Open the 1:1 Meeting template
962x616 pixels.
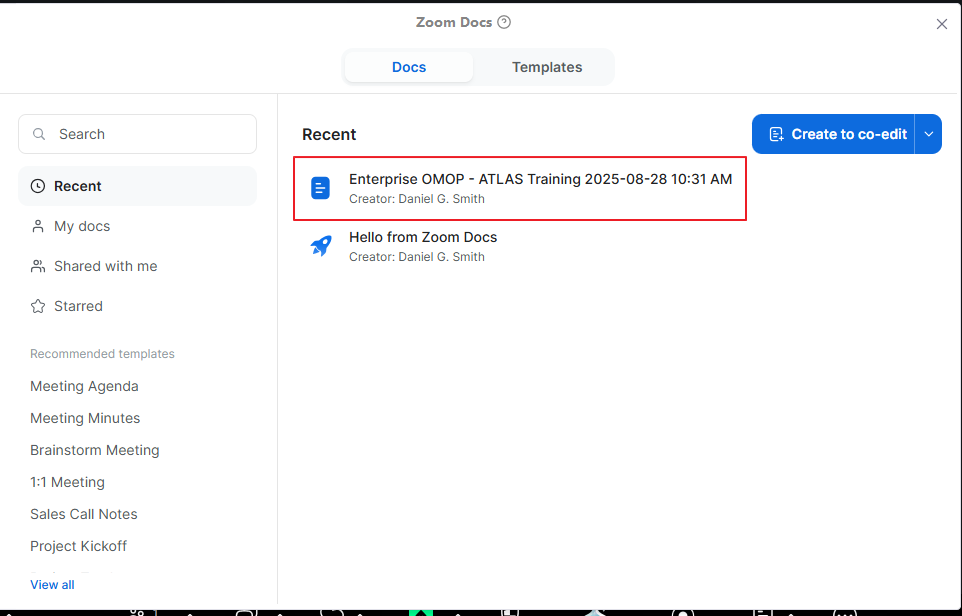(x=67, y=482)
